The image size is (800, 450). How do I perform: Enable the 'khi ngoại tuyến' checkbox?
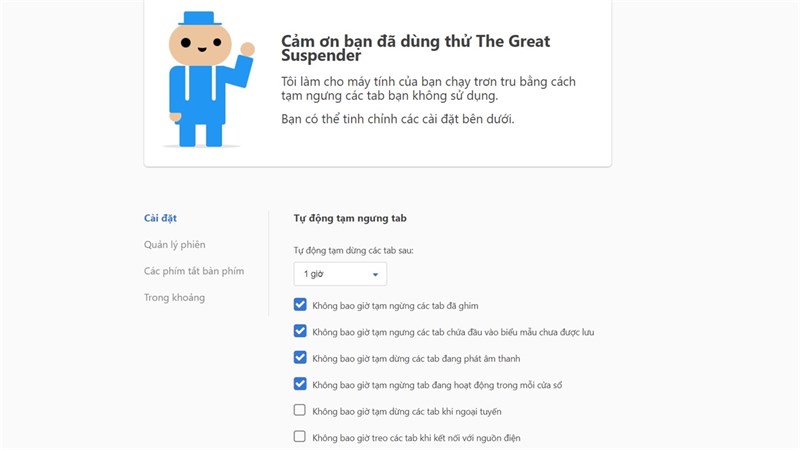(x=300, y=410)
